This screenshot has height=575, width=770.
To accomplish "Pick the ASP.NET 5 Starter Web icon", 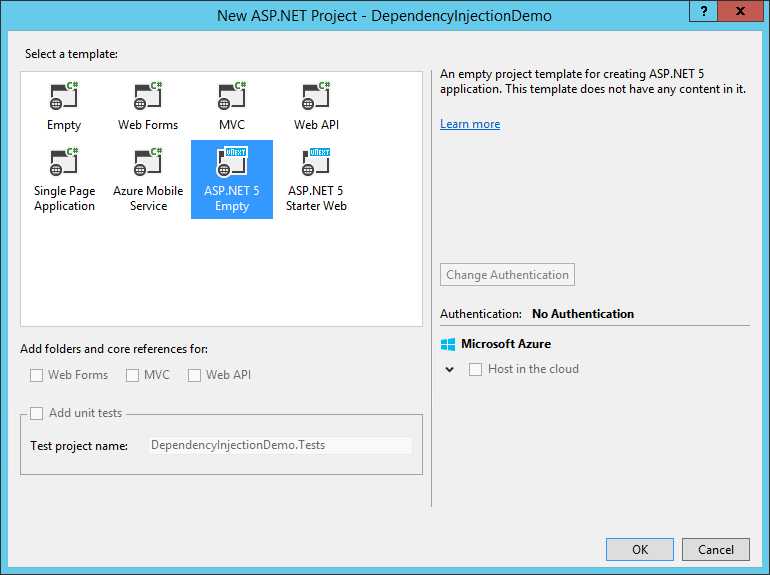I will pos(316,162).
